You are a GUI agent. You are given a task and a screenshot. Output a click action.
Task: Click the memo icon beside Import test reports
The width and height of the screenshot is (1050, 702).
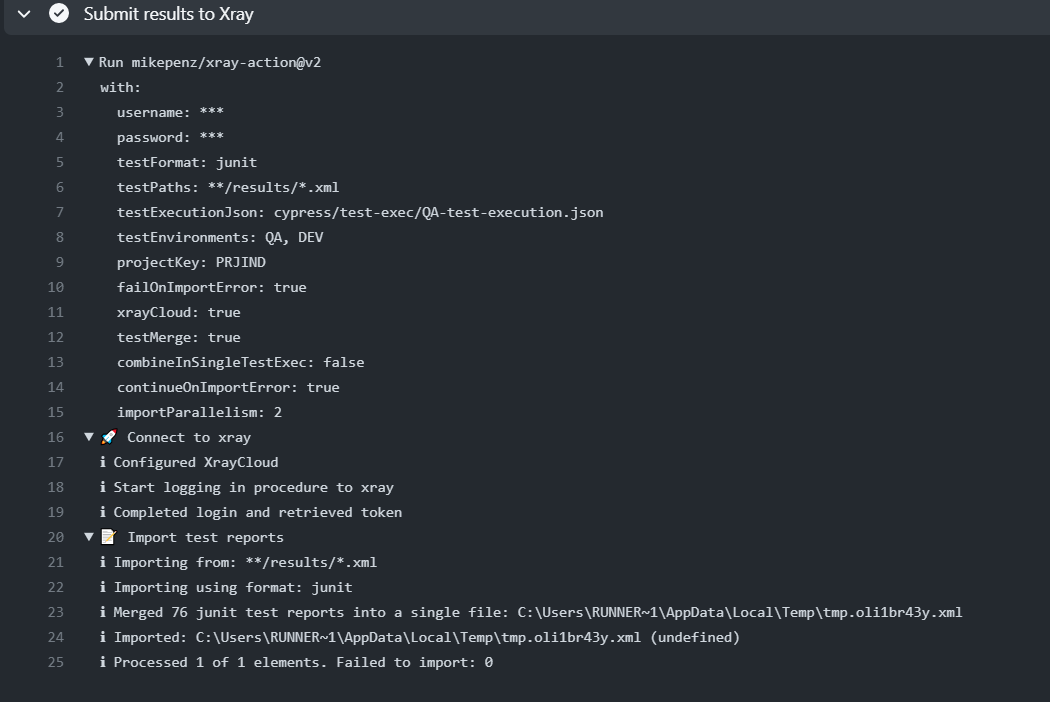108,537
